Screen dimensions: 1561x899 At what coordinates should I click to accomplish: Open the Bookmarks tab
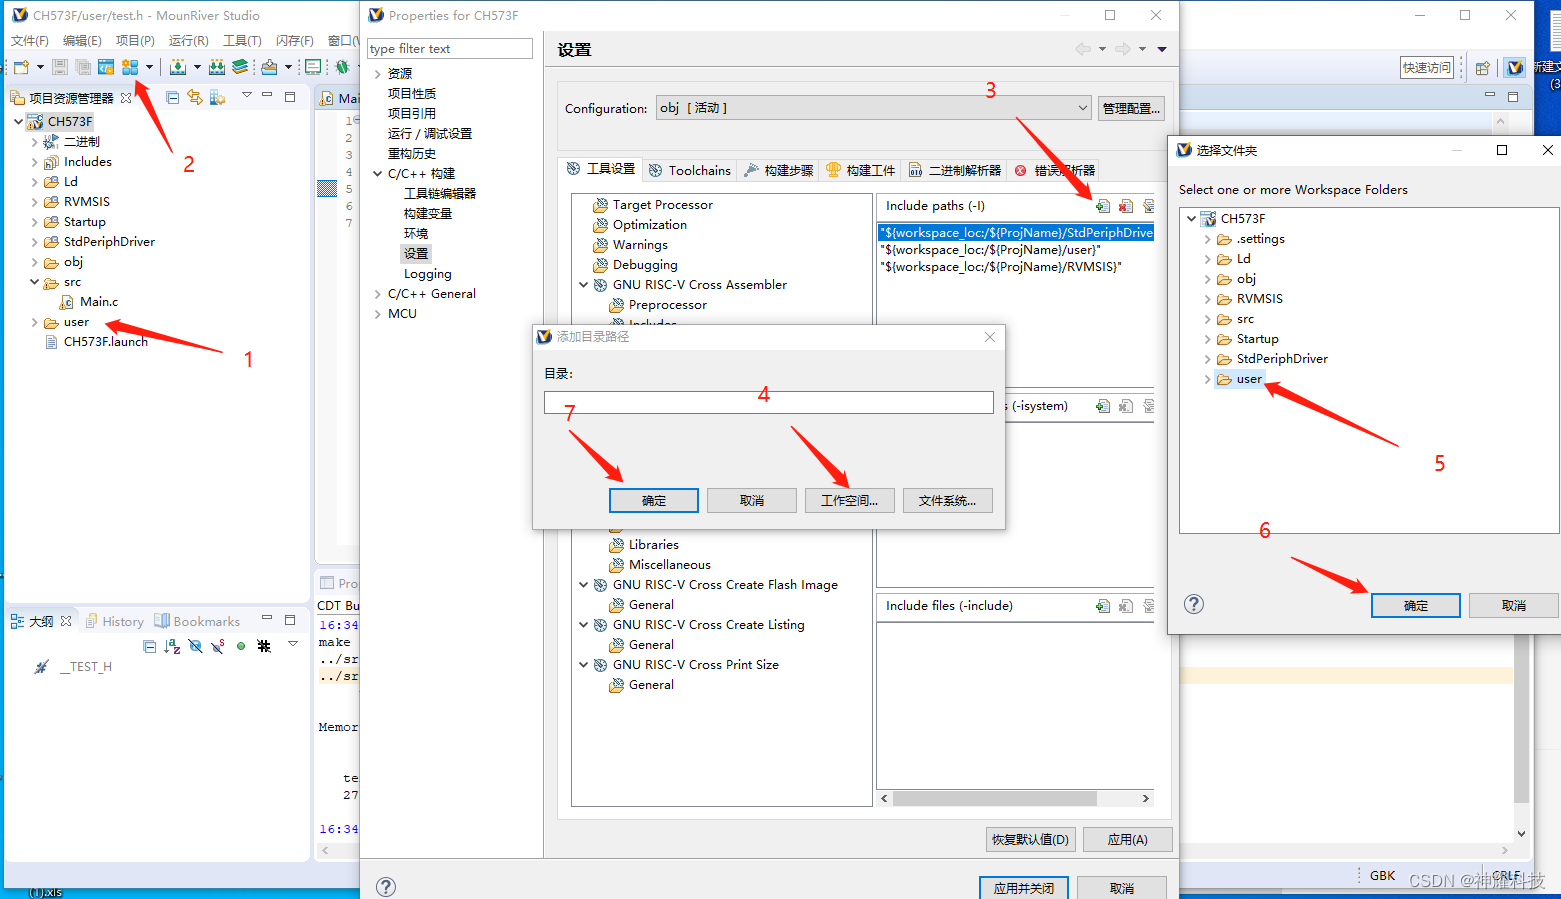point(198,622)
